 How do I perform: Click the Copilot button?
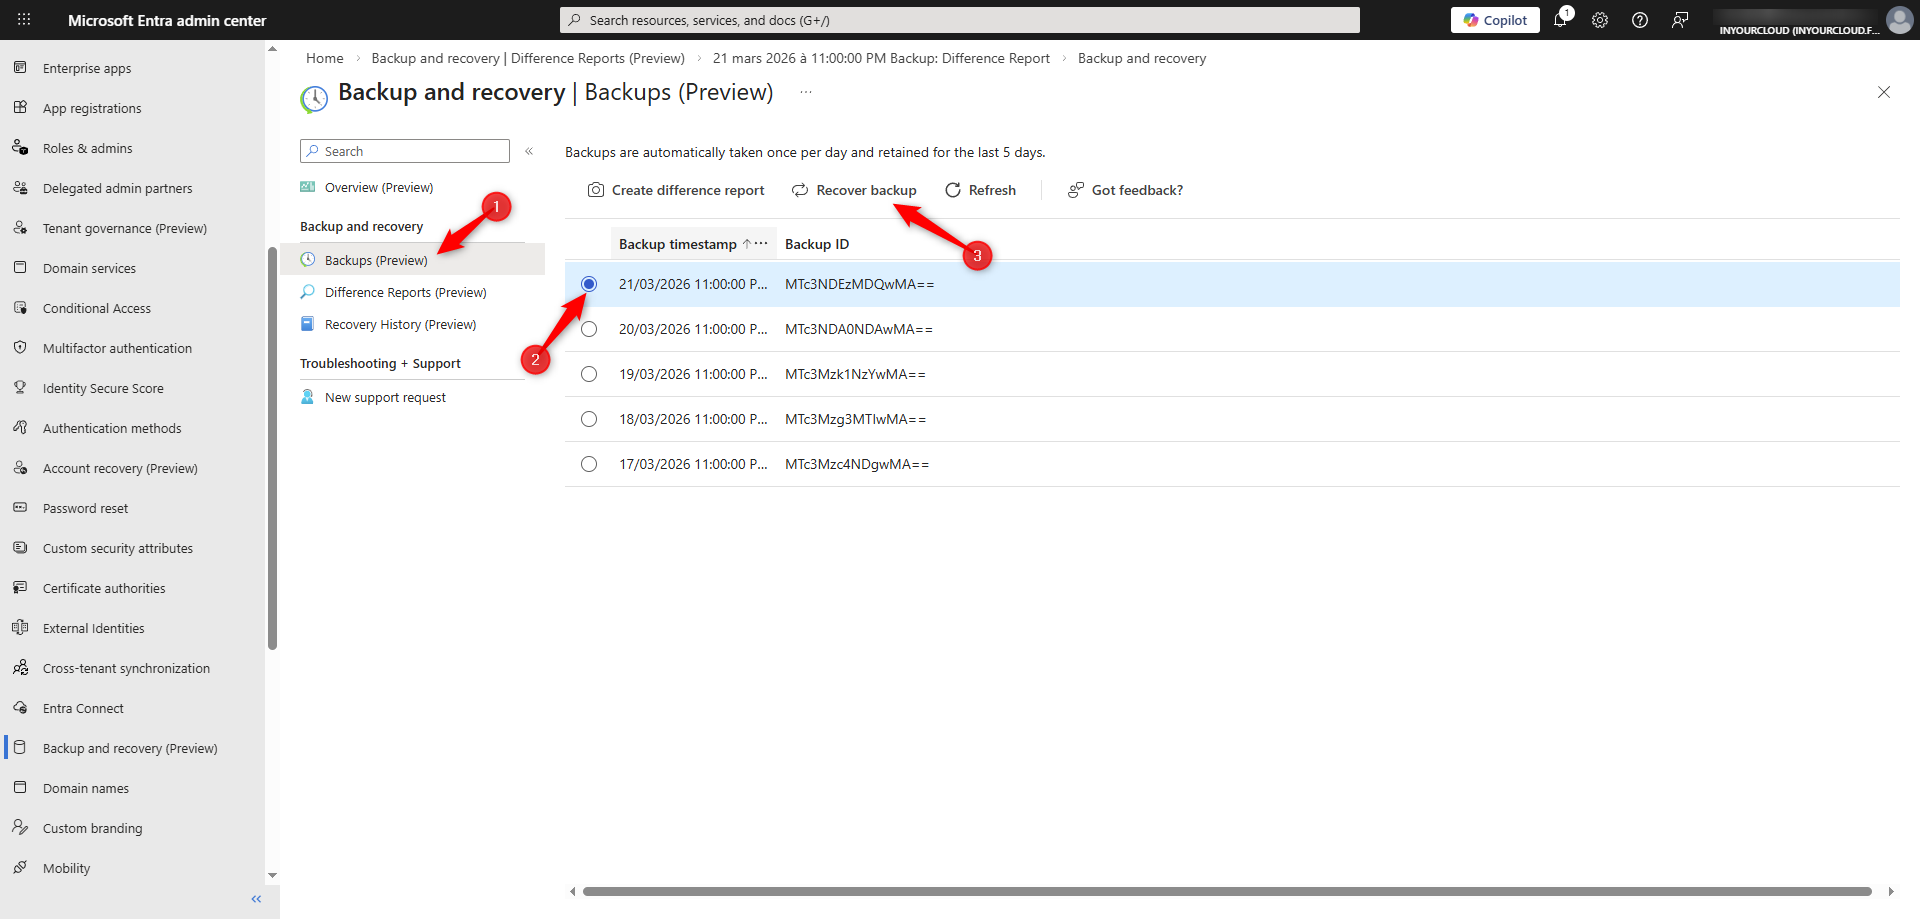[1495, 20]
